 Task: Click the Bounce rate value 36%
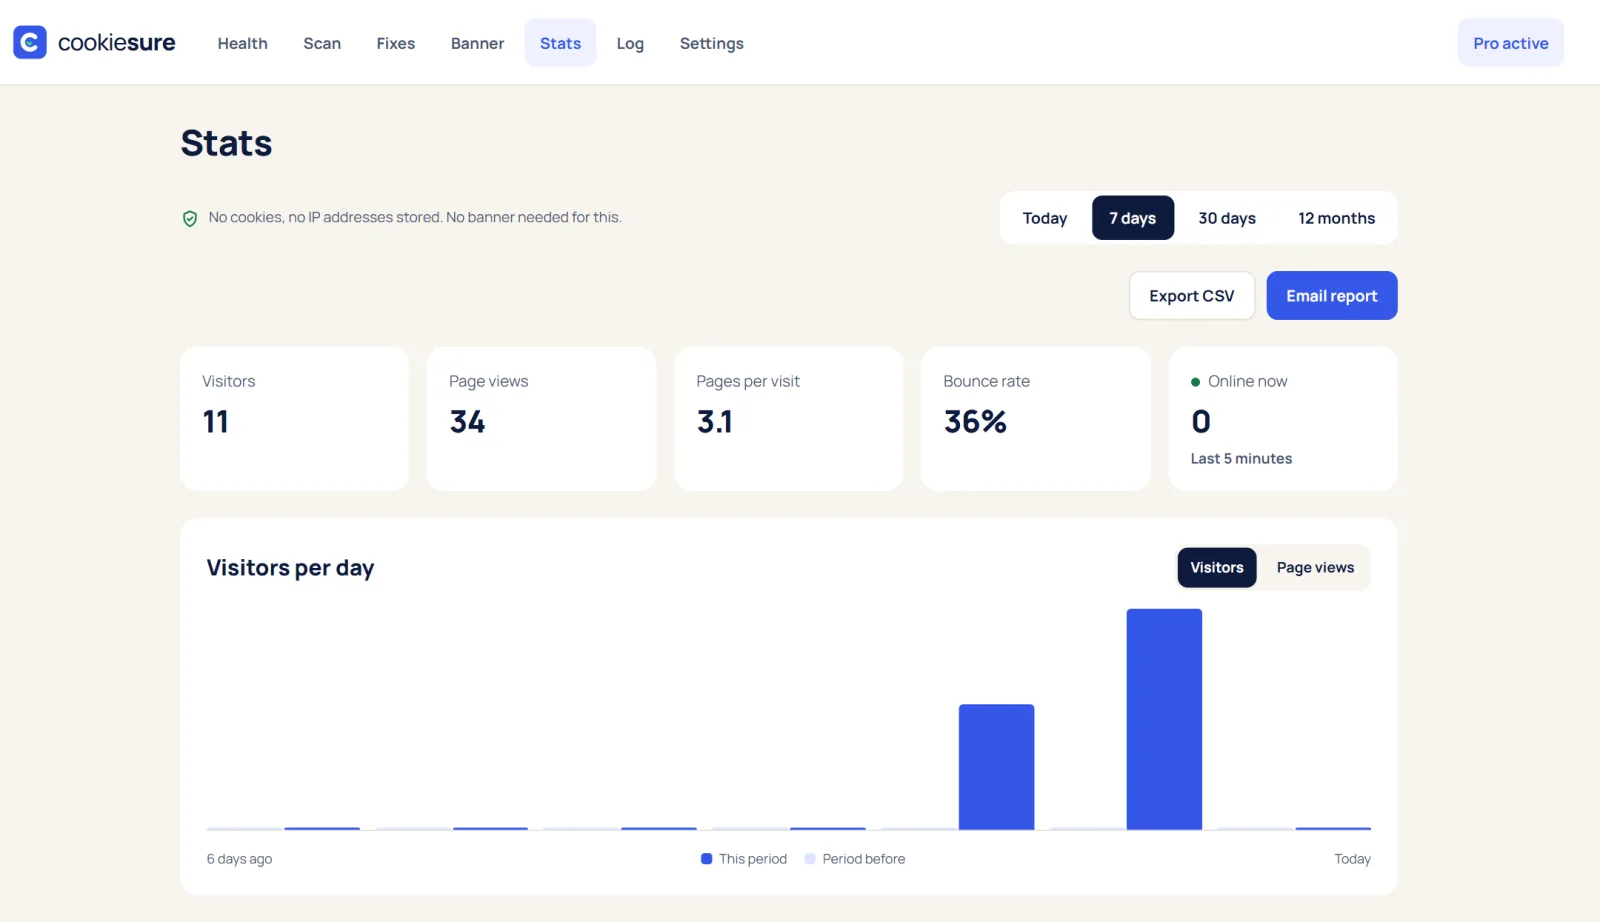pyautogui.click(x=975, y=422)
